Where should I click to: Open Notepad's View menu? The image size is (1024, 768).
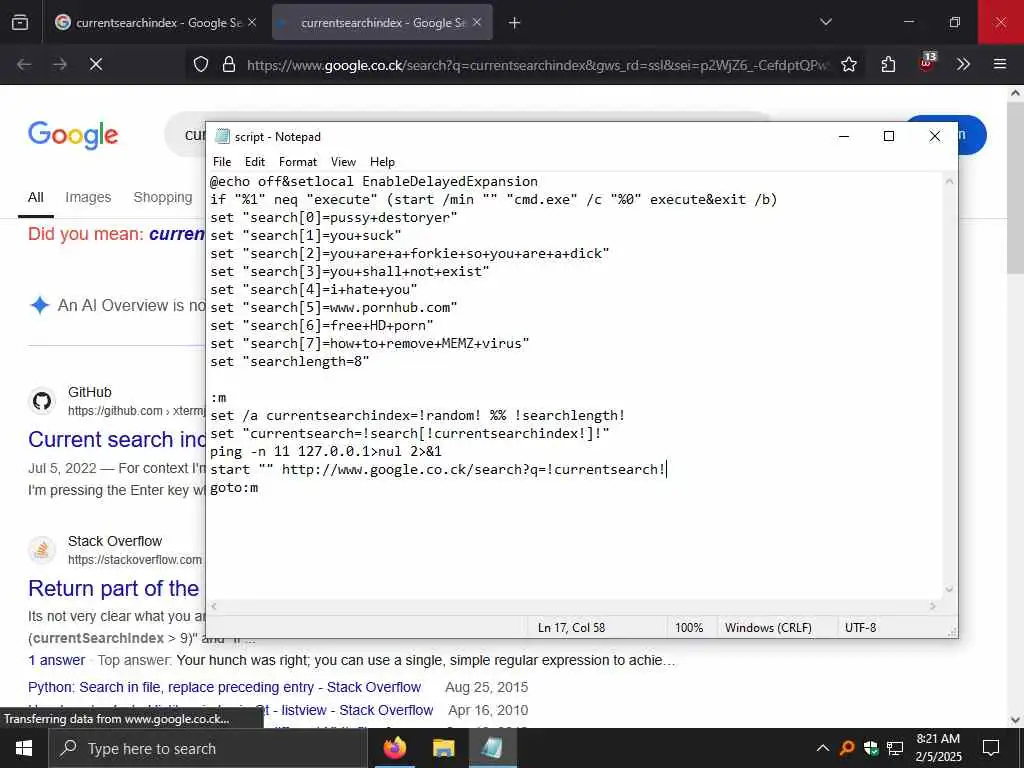[343, 162]
